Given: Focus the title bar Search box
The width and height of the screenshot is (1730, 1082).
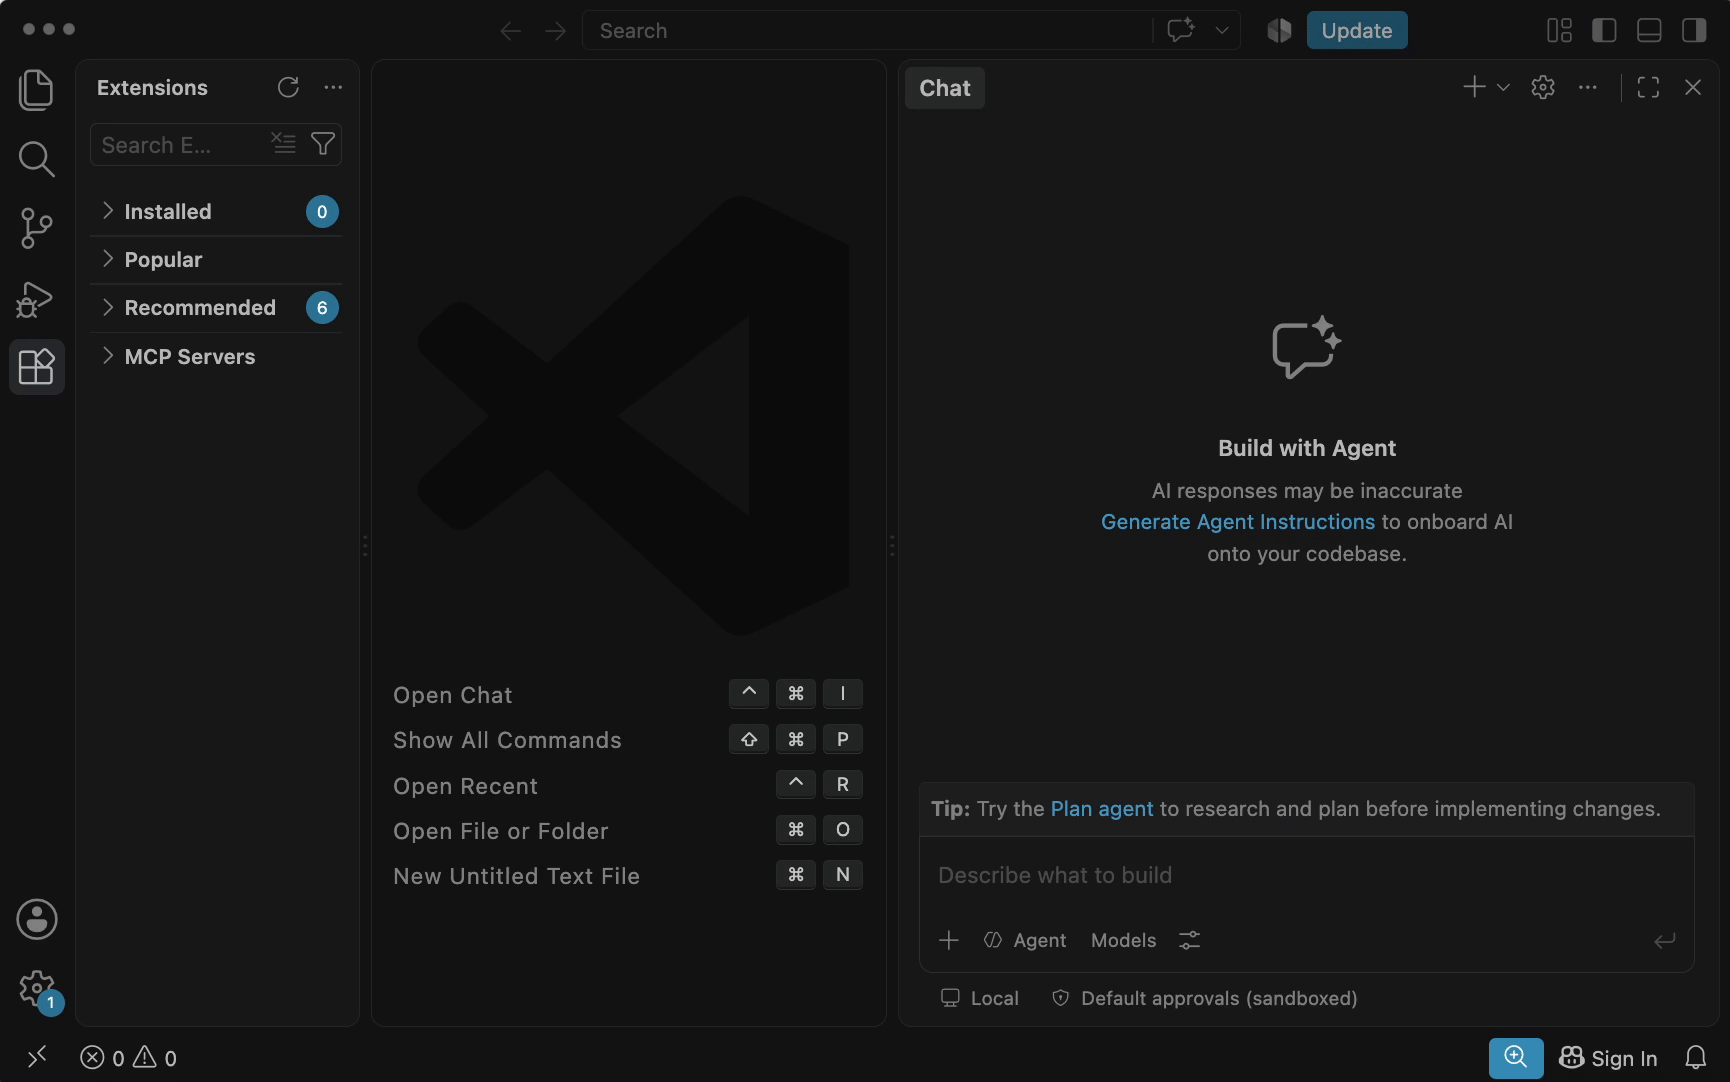Looking at the screenshot, I should pos(867,30).
